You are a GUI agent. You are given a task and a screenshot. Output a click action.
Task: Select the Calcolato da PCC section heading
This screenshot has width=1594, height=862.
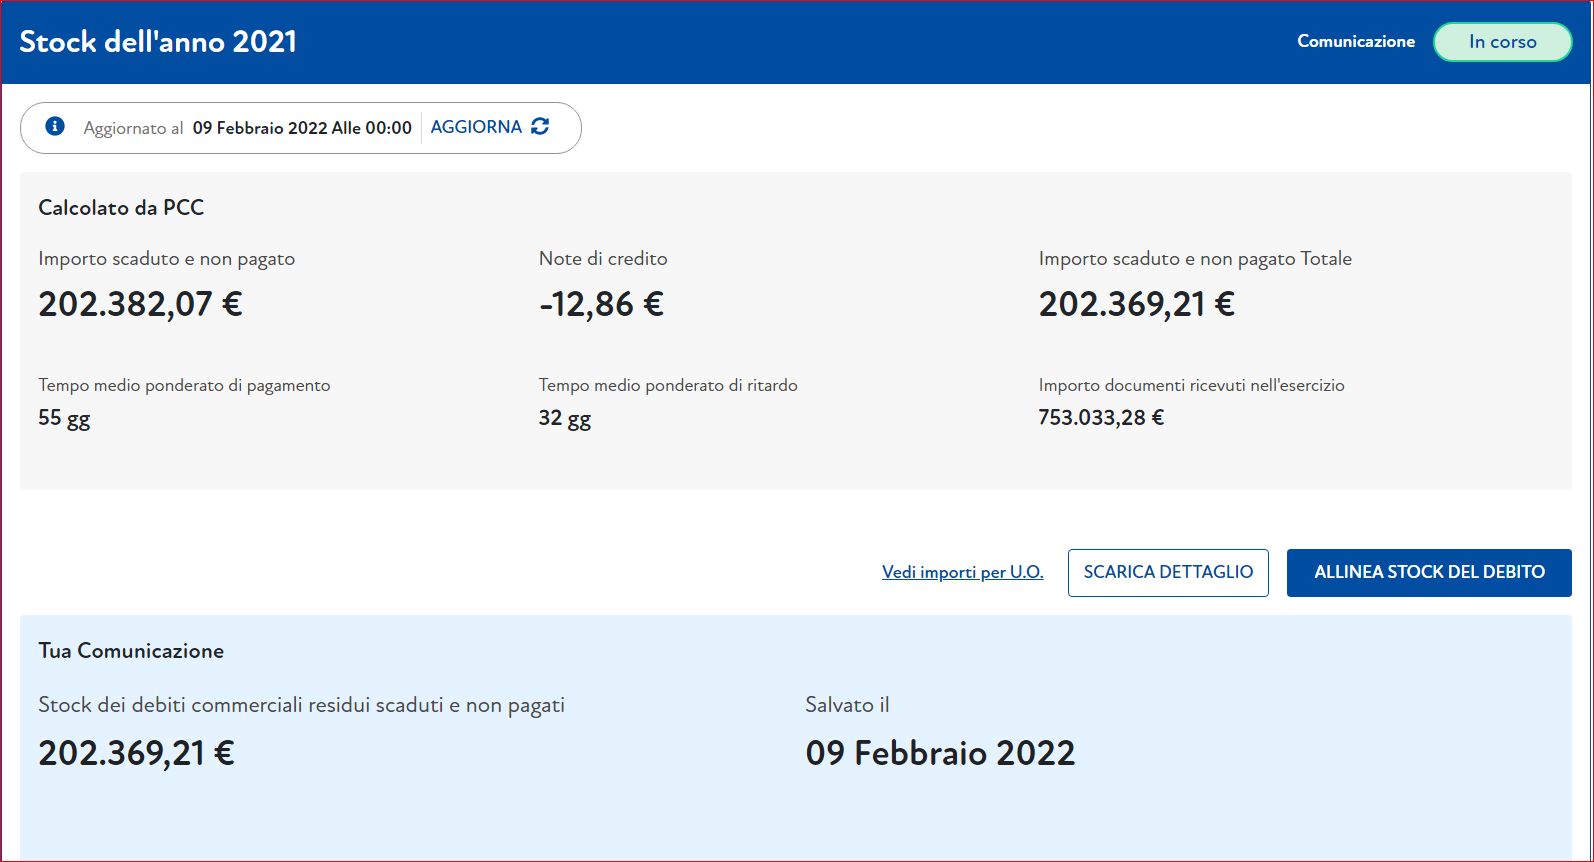pos(121,208)
